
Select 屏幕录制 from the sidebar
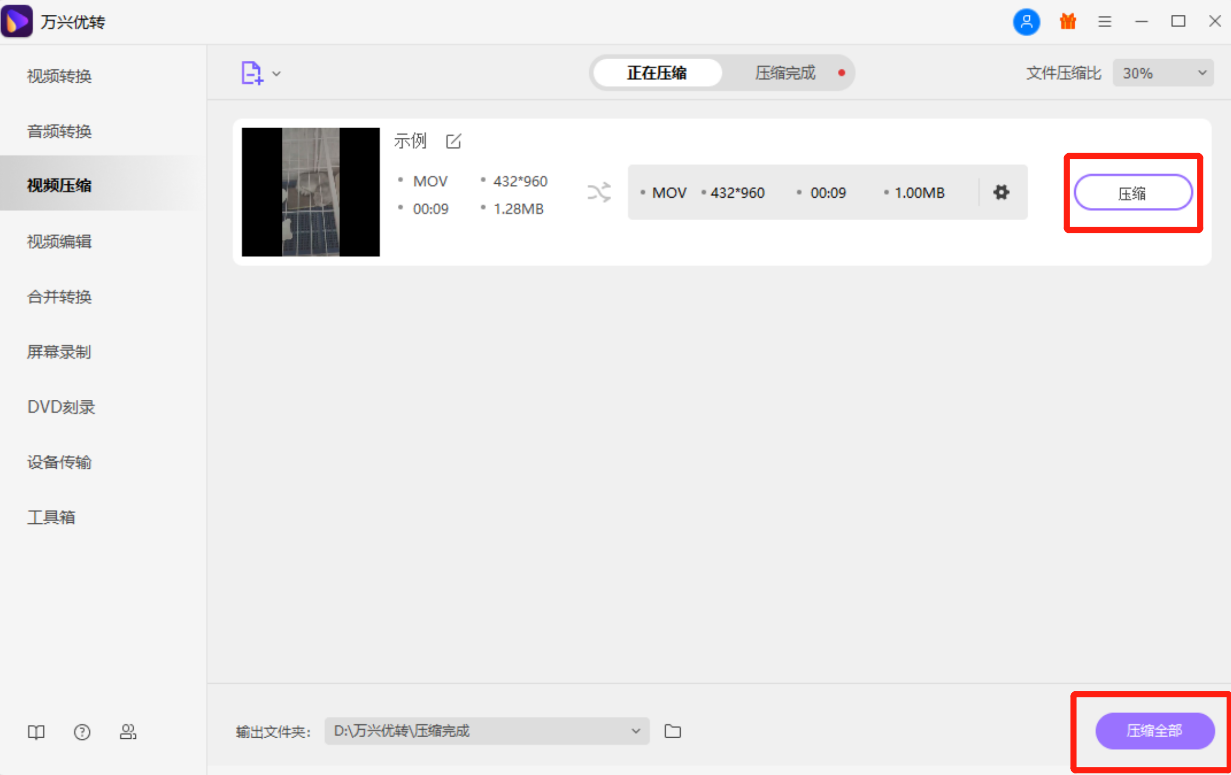coord(60,351)
